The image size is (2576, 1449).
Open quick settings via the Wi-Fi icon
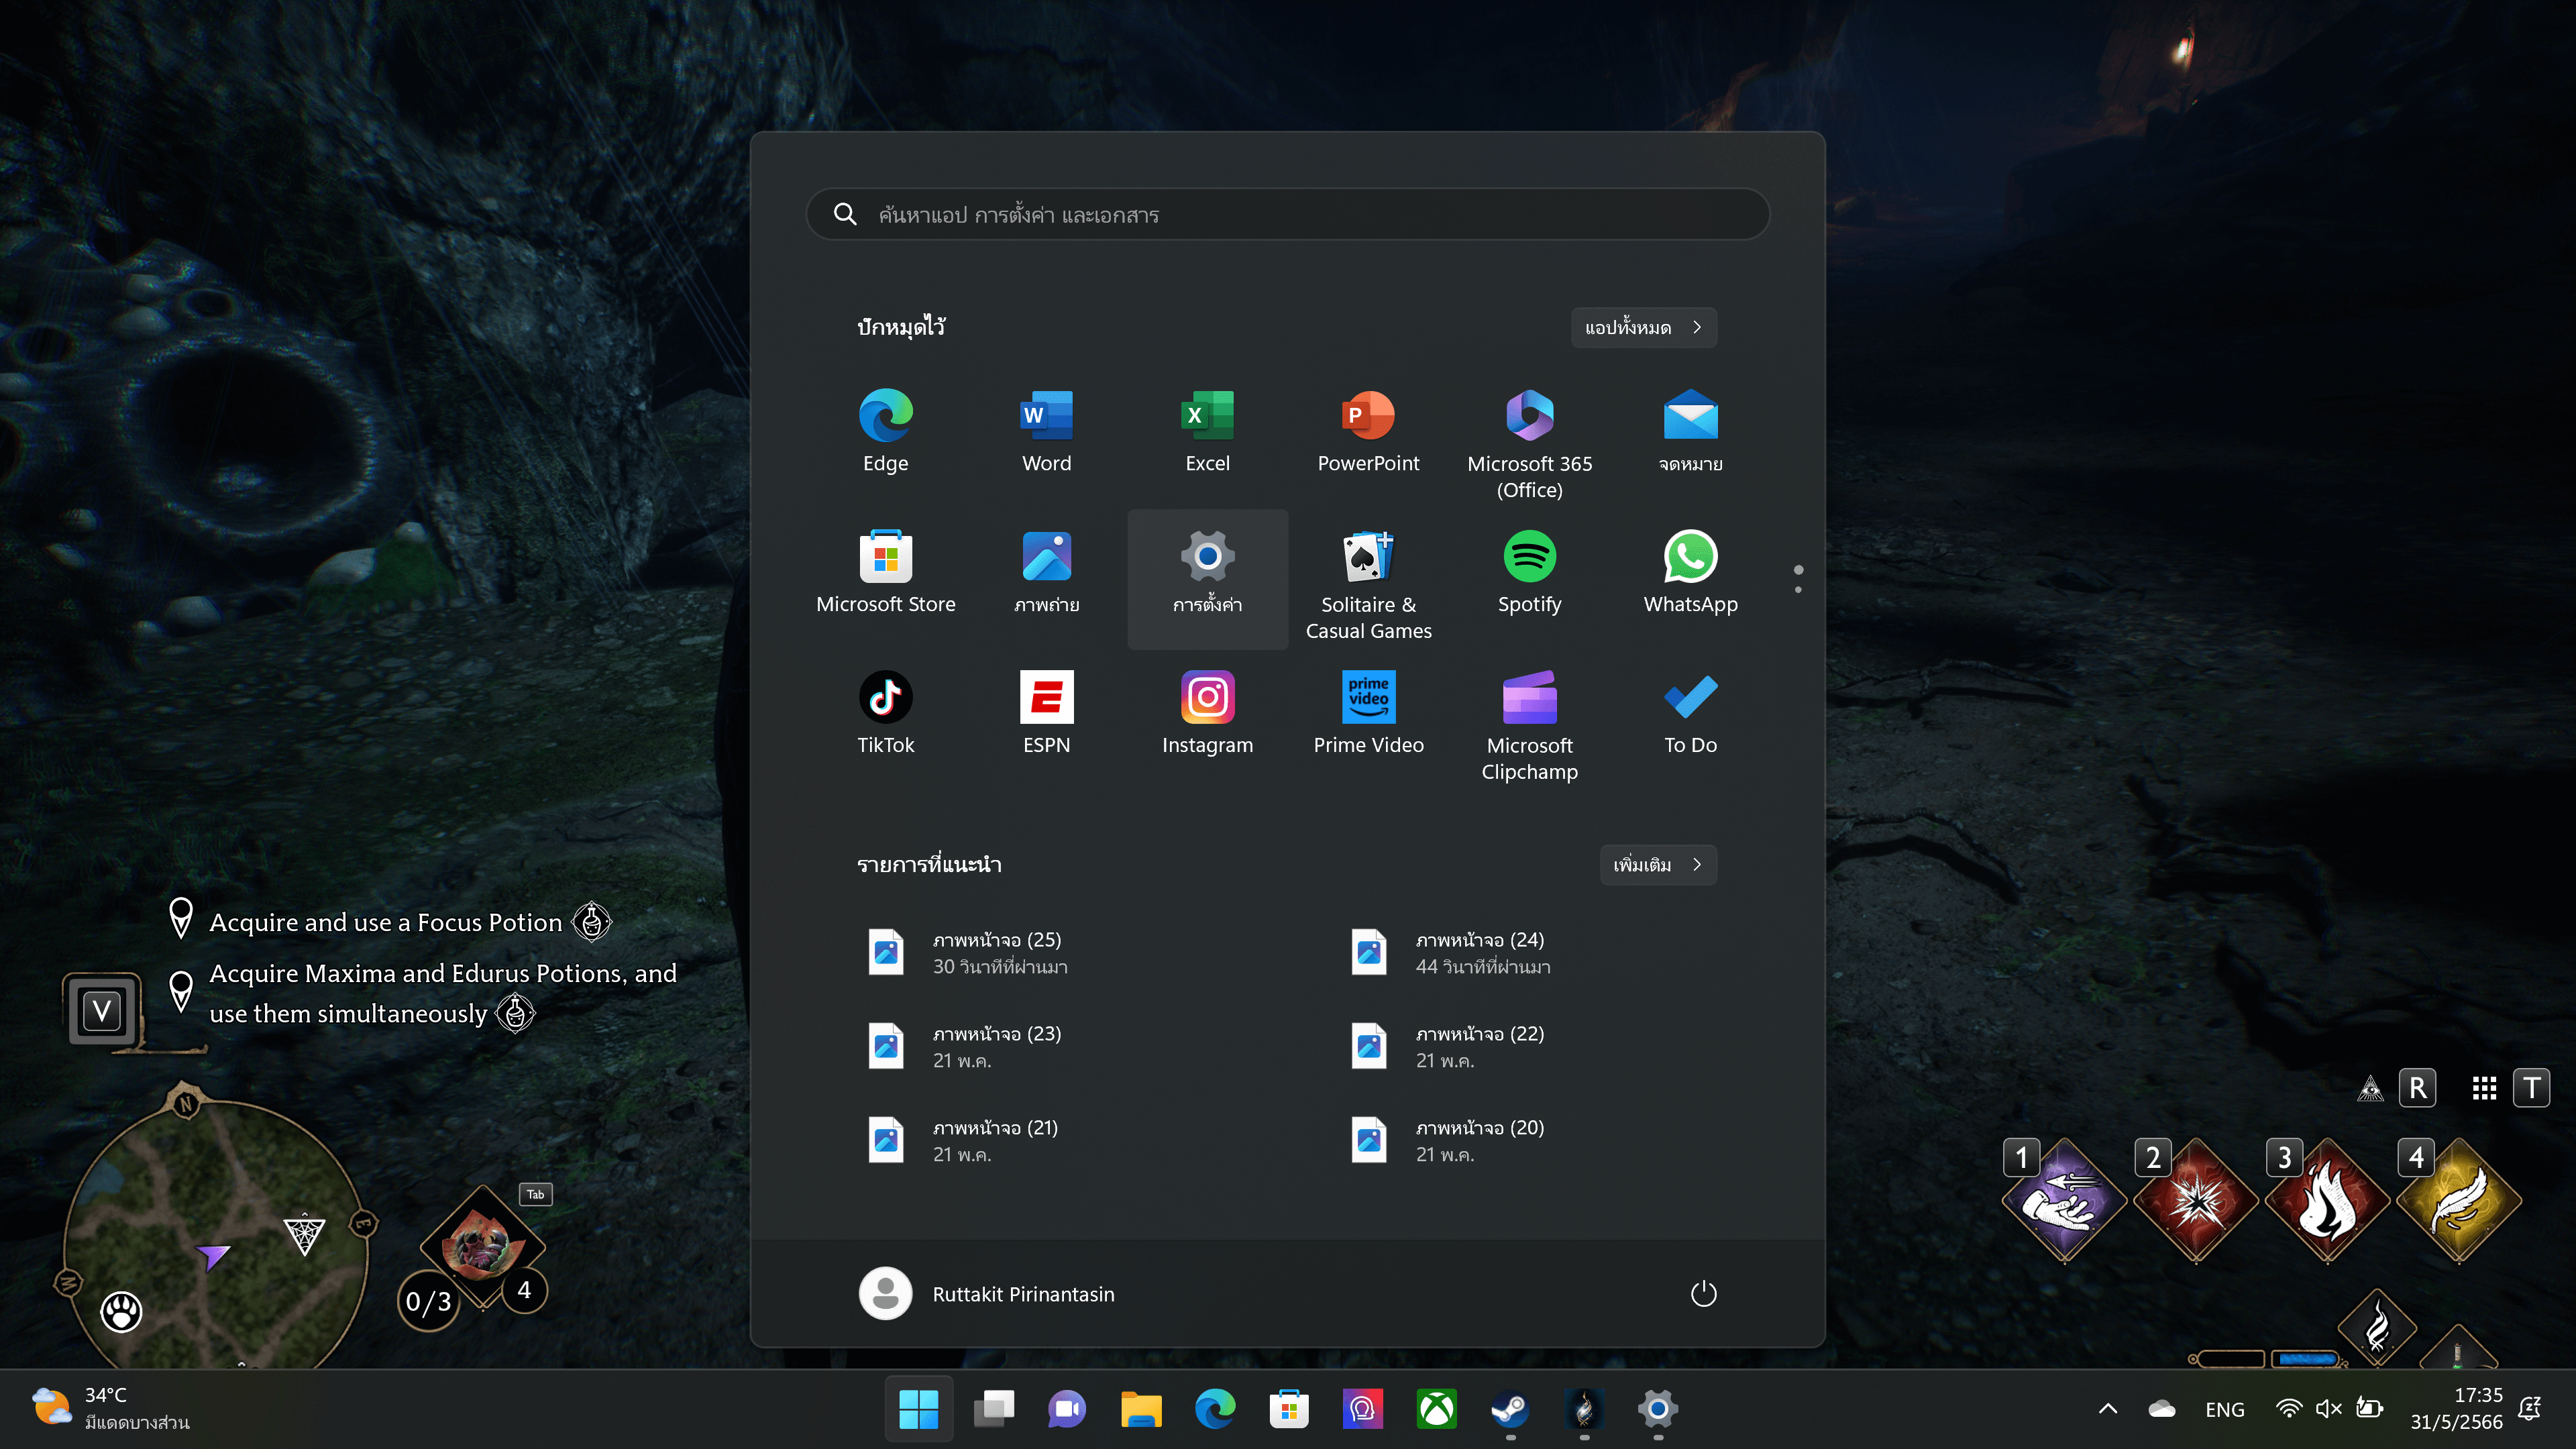[x=2289, y=1409]
